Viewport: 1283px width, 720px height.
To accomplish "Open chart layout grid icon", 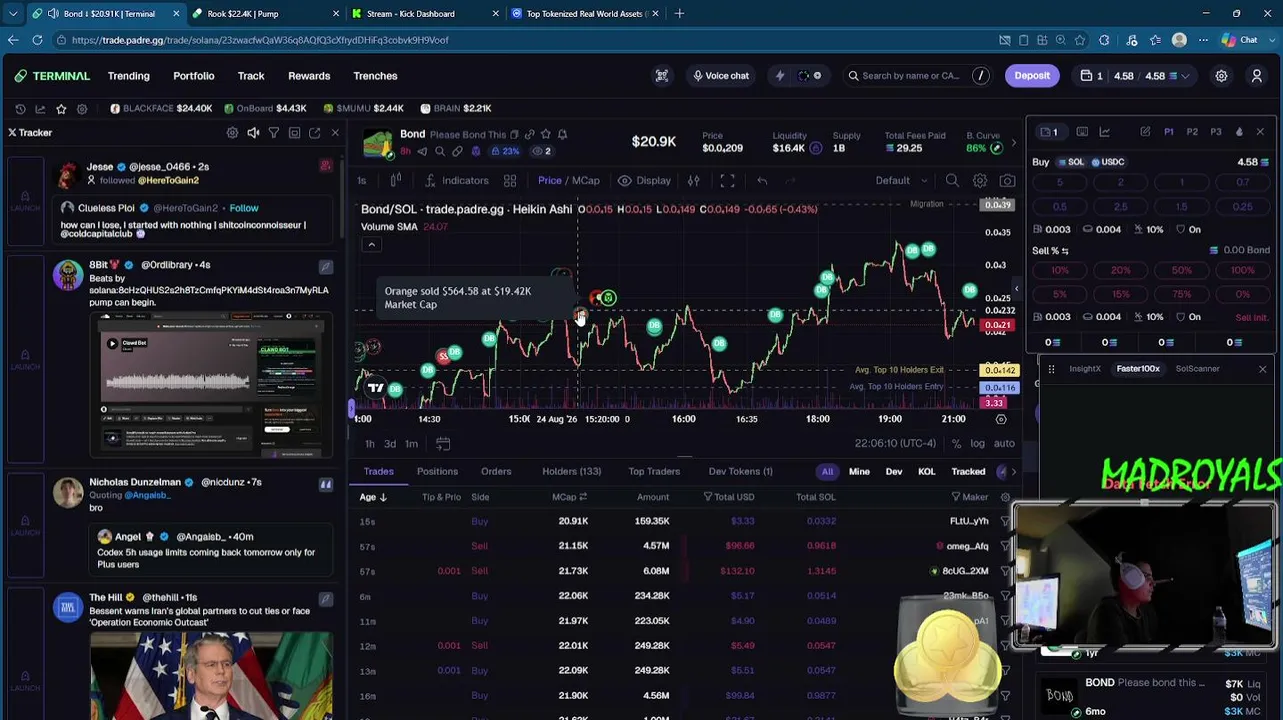I will (510, 181).
